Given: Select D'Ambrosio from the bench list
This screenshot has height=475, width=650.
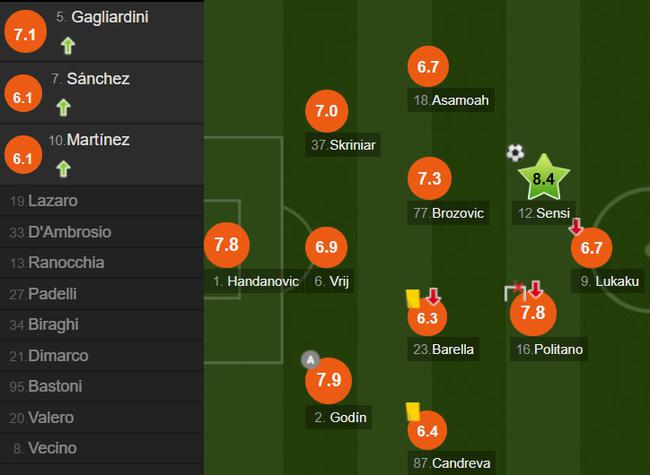Looking at the screenshot, I should 102,232.
